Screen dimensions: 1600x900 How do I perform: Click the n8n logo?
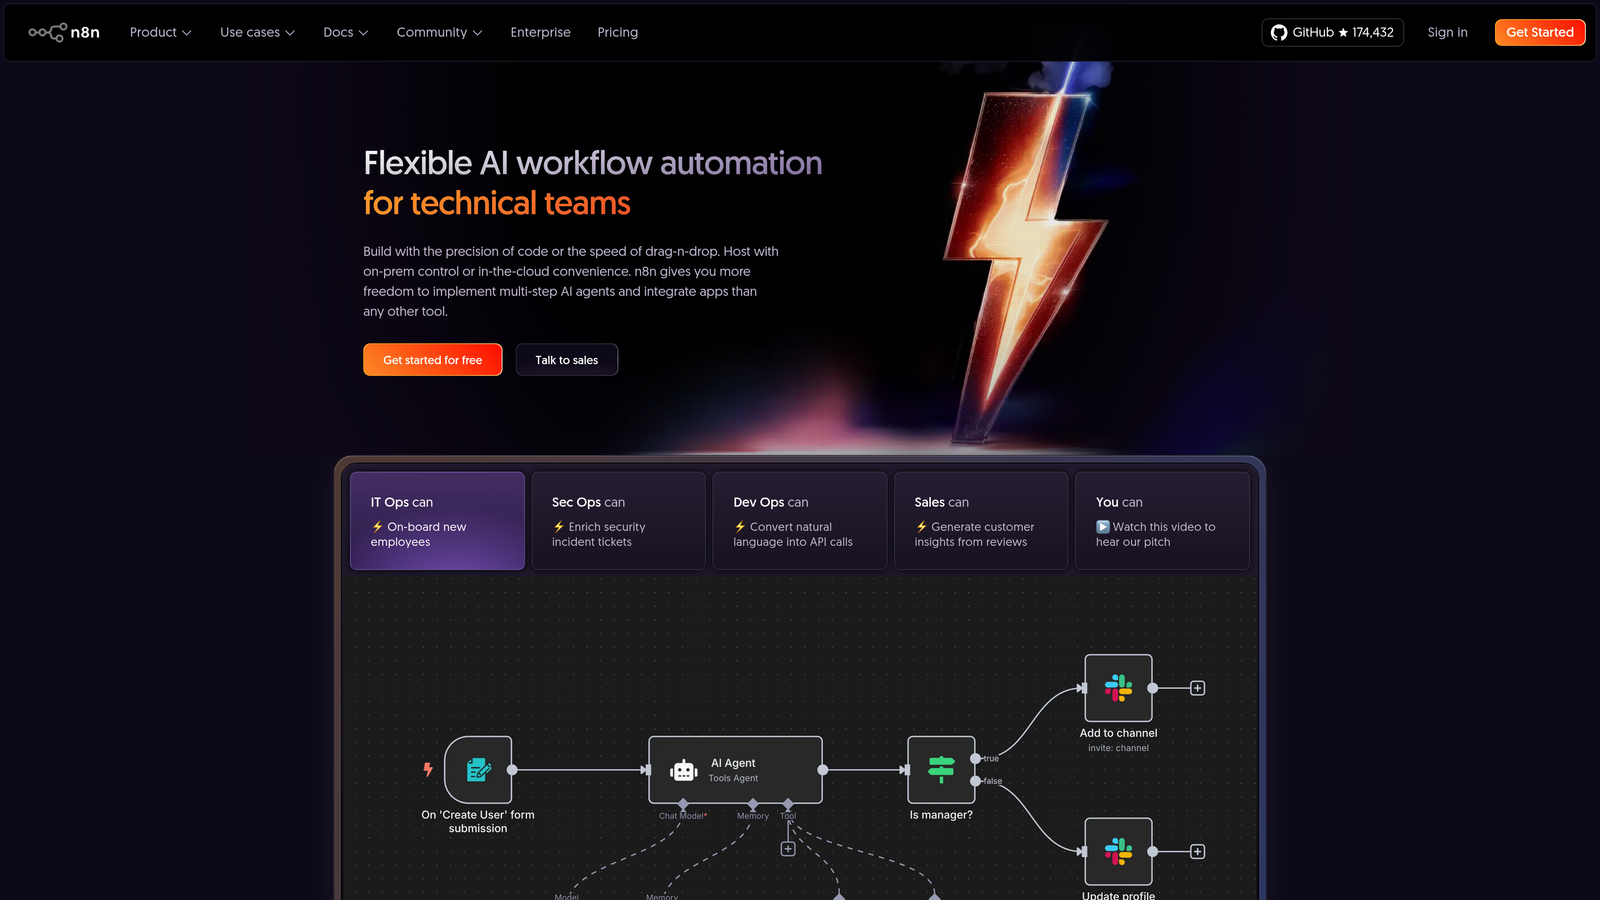click(64, 31)
